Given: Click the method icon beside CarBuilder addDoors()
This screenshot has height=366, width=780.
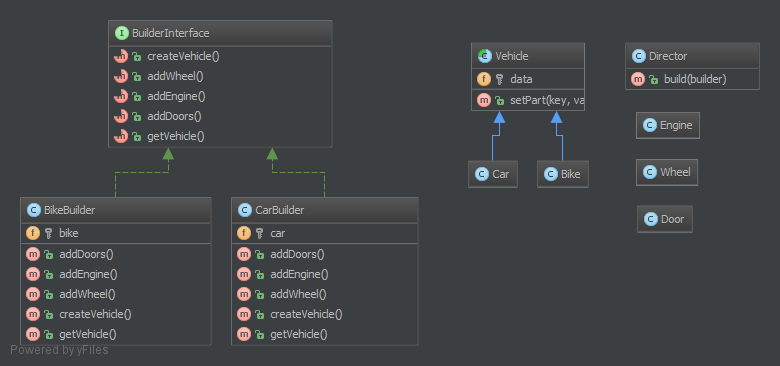Looking at the screenshot, I should coord(244,254).
